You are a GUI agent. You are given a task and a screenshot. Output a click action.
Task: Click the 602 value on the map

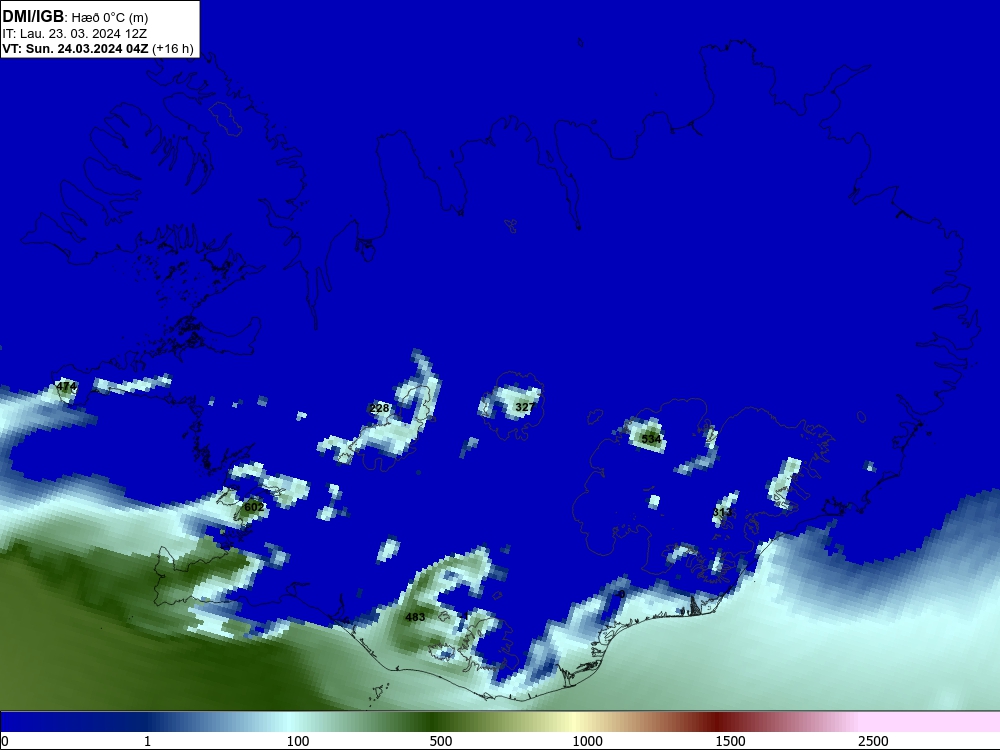pyautogui.click(x=254, y=507)
